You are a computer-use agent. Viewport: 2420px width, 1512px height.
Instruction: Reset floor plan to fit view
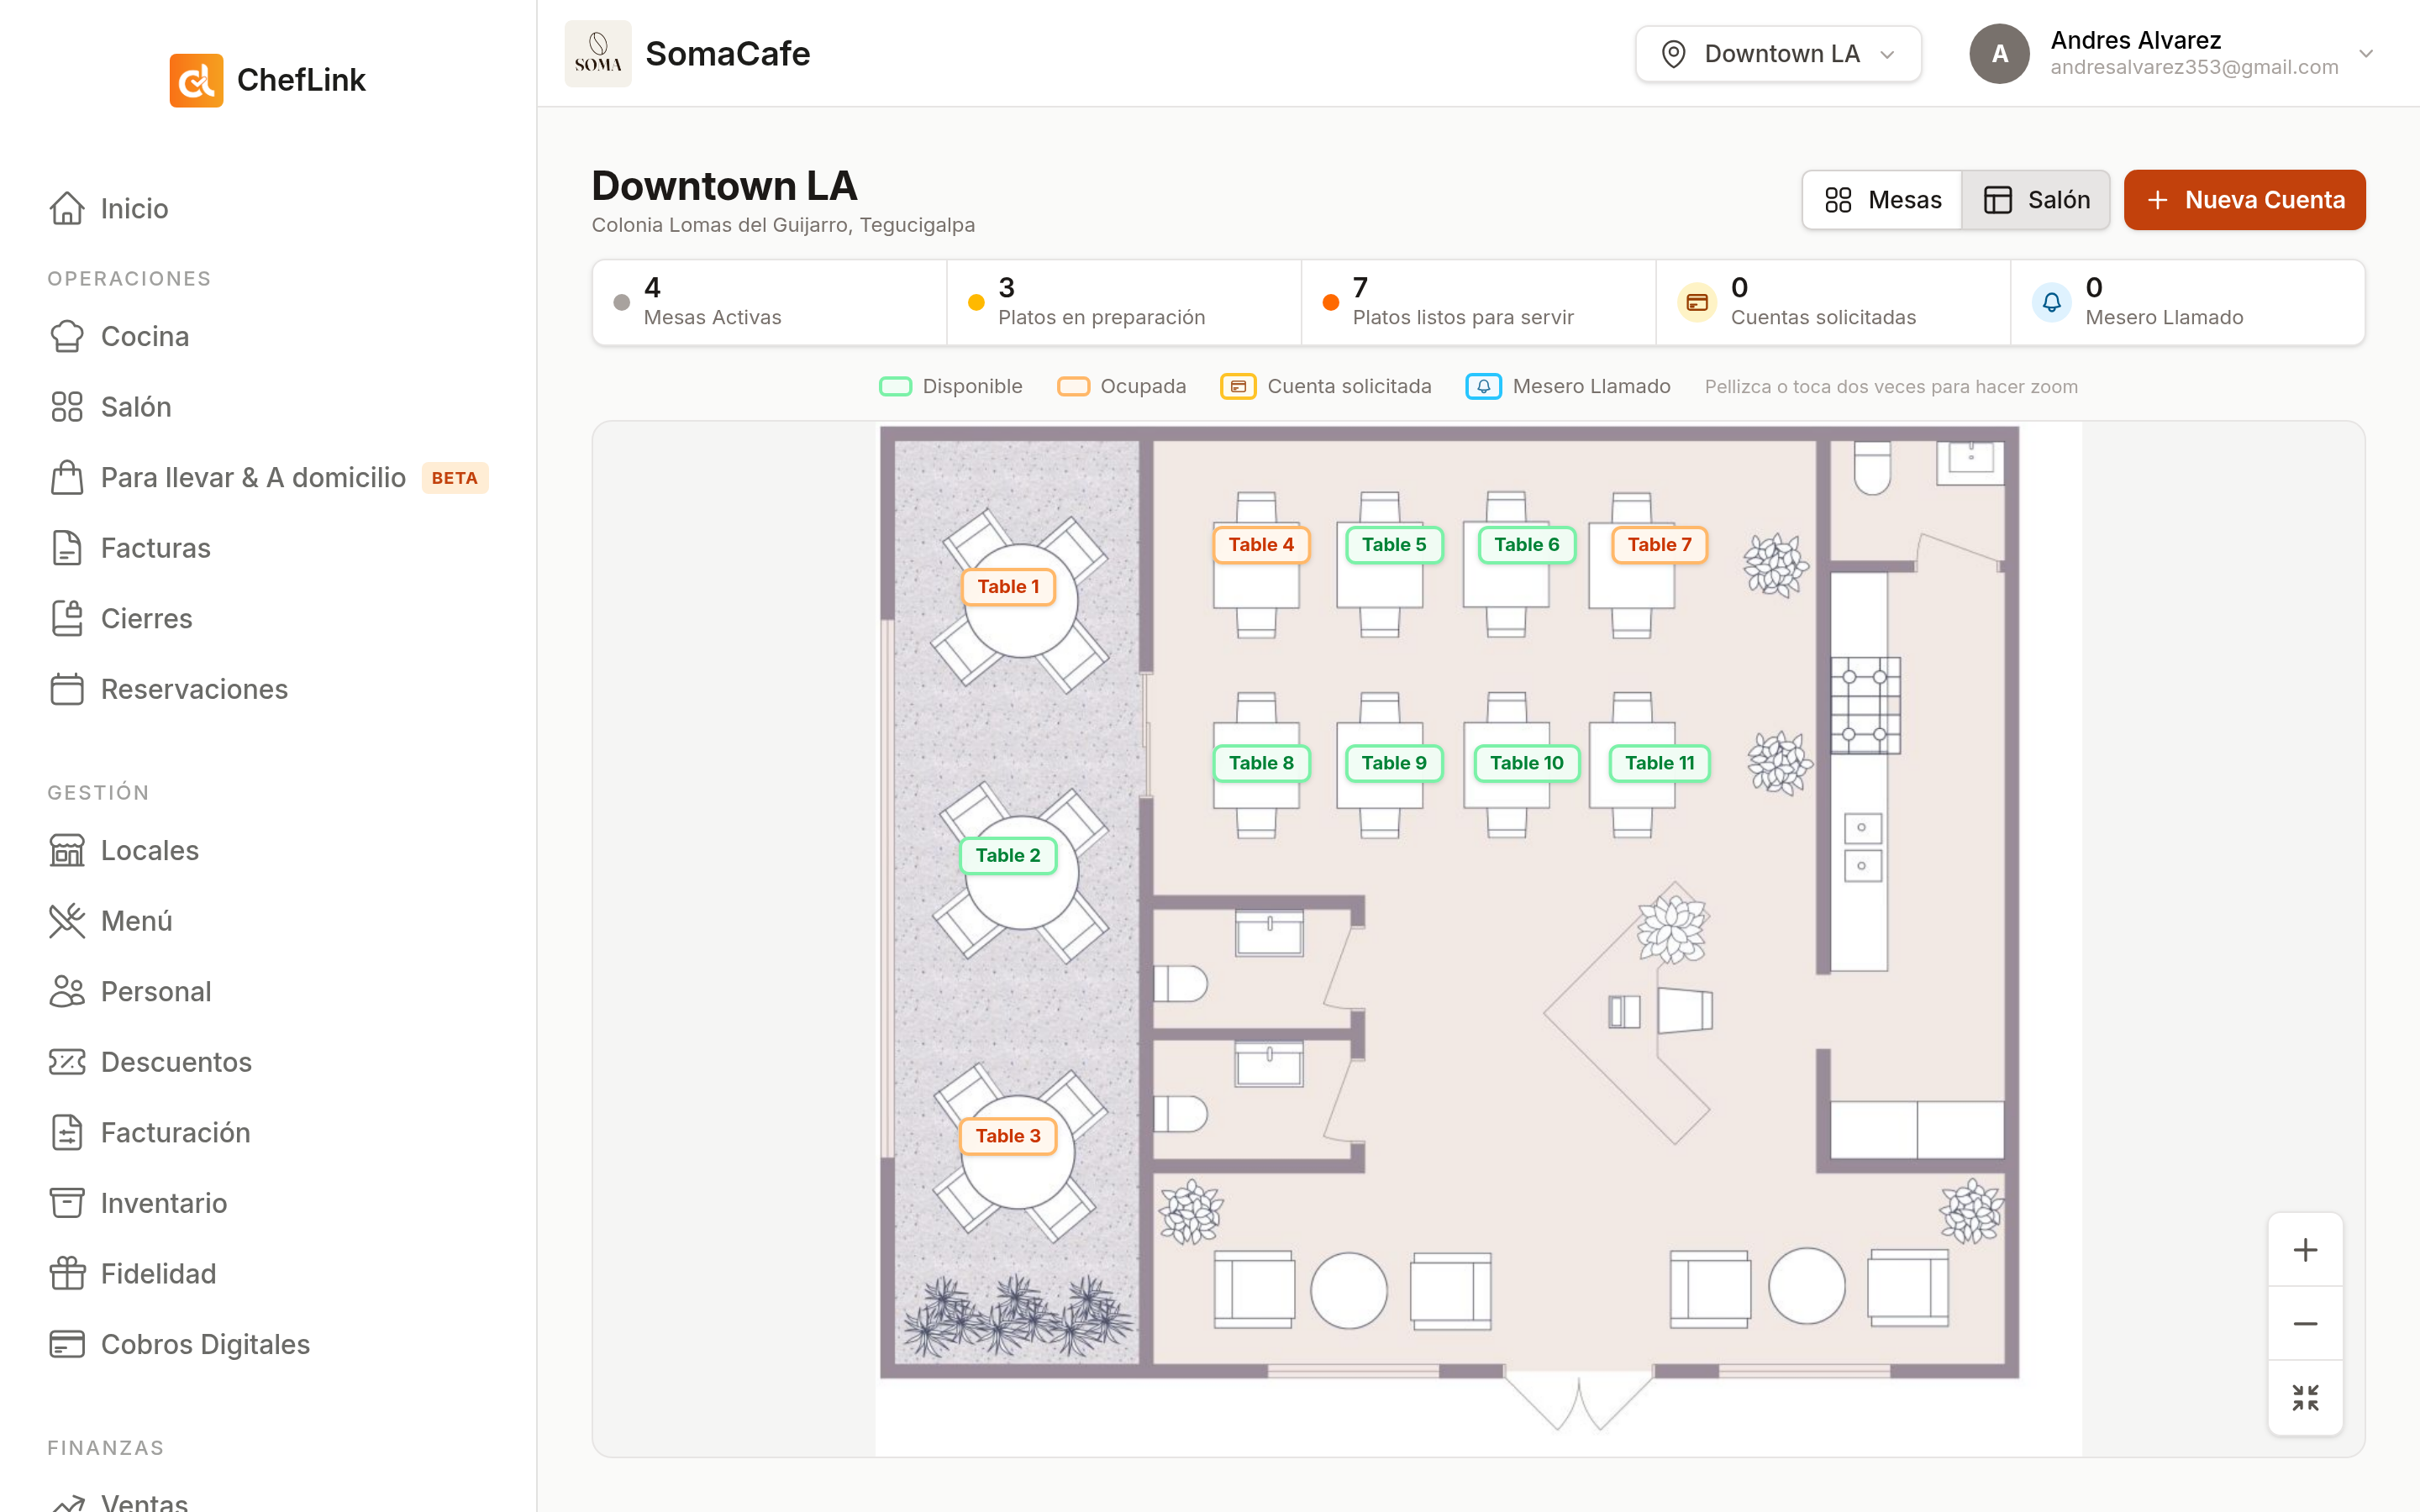click(x=2305, y=1397)
